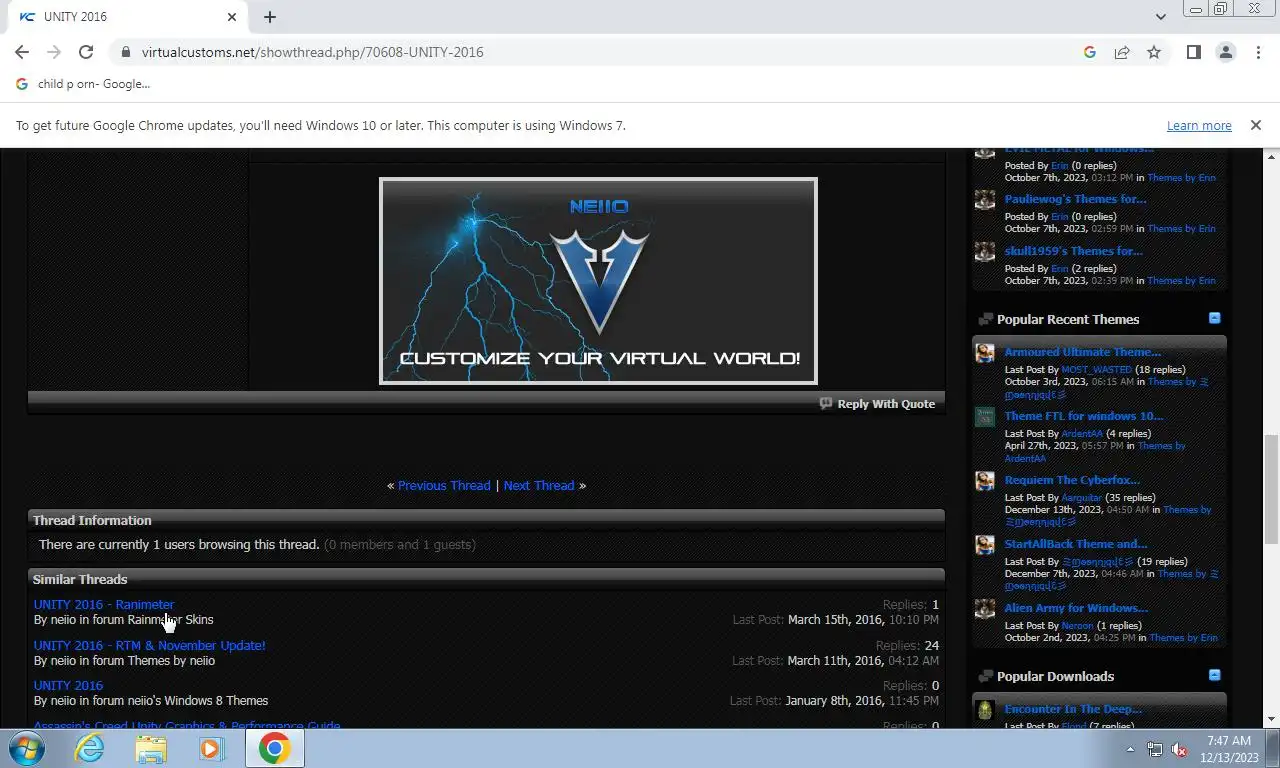This screenshot has width=1280, height=768.
Task: Click the avatar beside skull1959's Themes post
Action: [x=985, y=252]
